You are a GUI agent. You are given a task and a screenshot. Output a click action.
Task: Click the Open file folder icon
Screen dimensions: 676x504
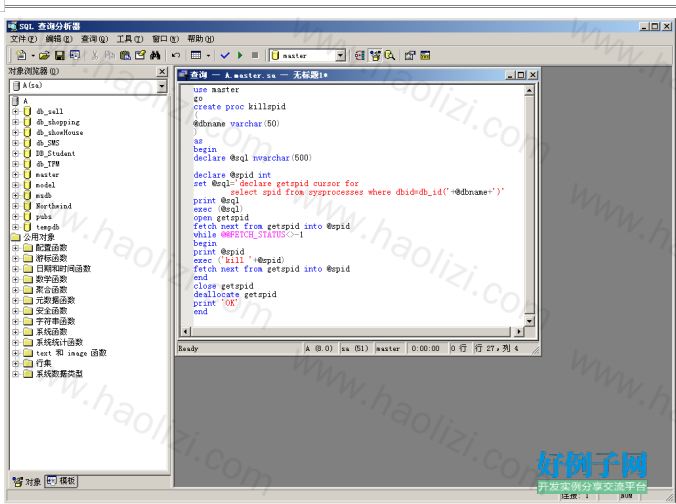44,55
